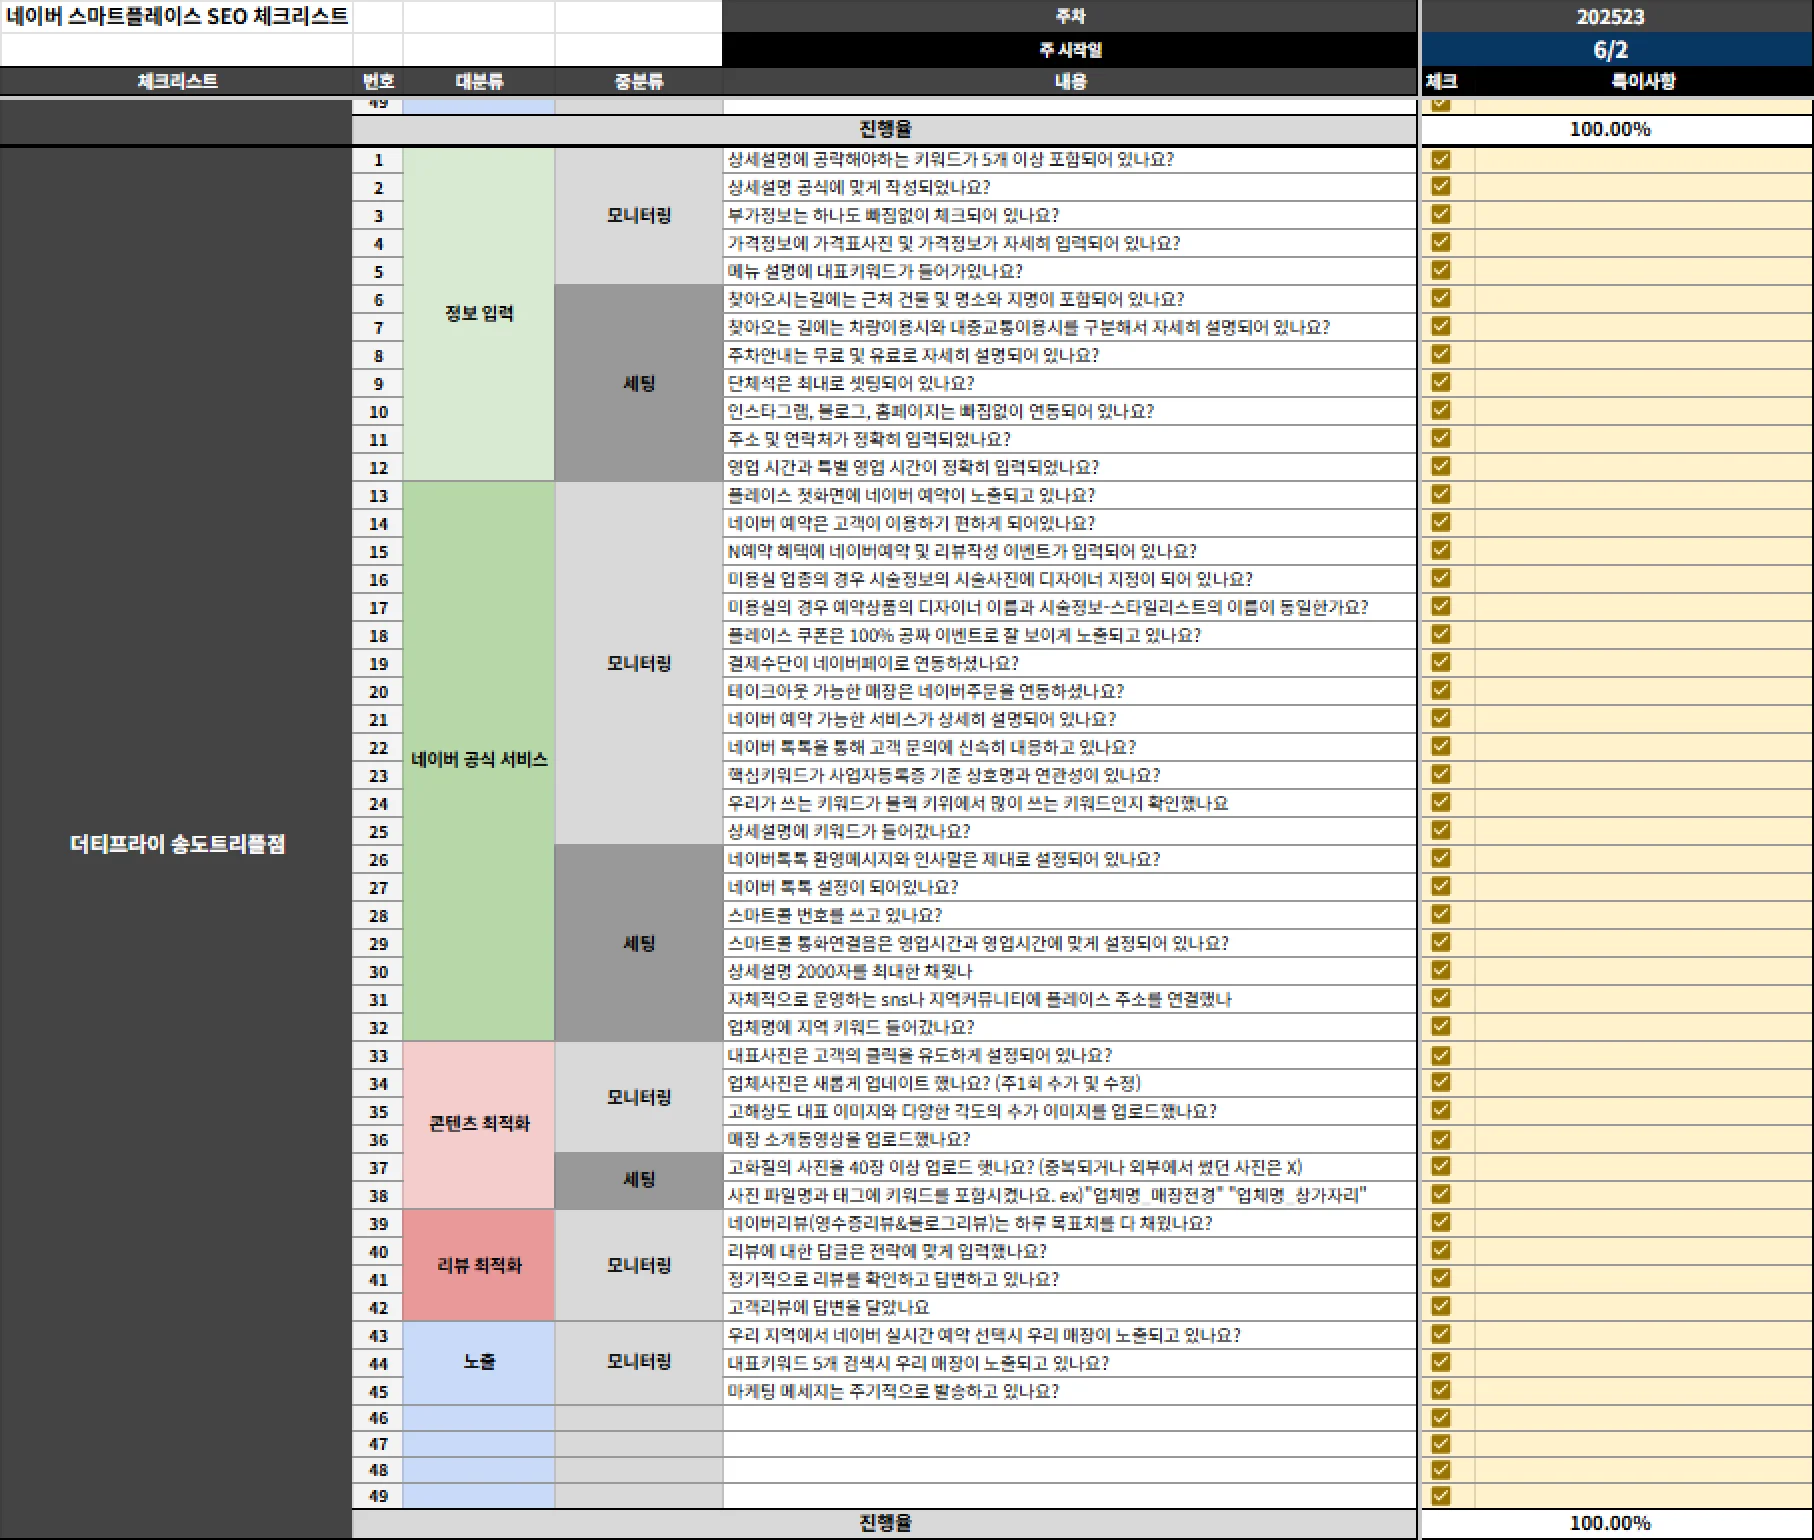
Task: Uncheck the row 26 네이버톡톡 환영메시지 checkbox
Action: (x=1441, y=858)
